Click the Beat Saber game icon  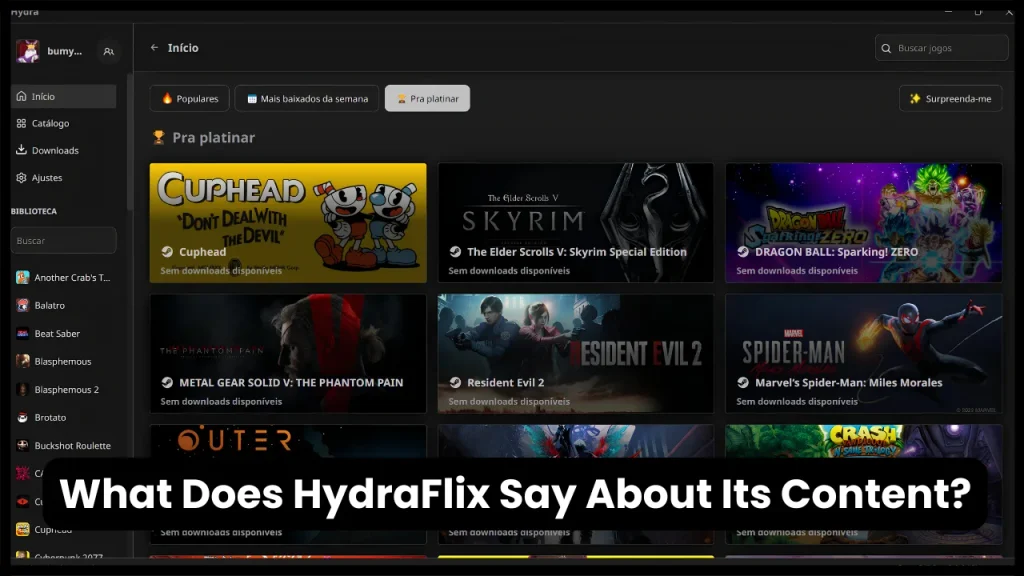coord(23,333)
